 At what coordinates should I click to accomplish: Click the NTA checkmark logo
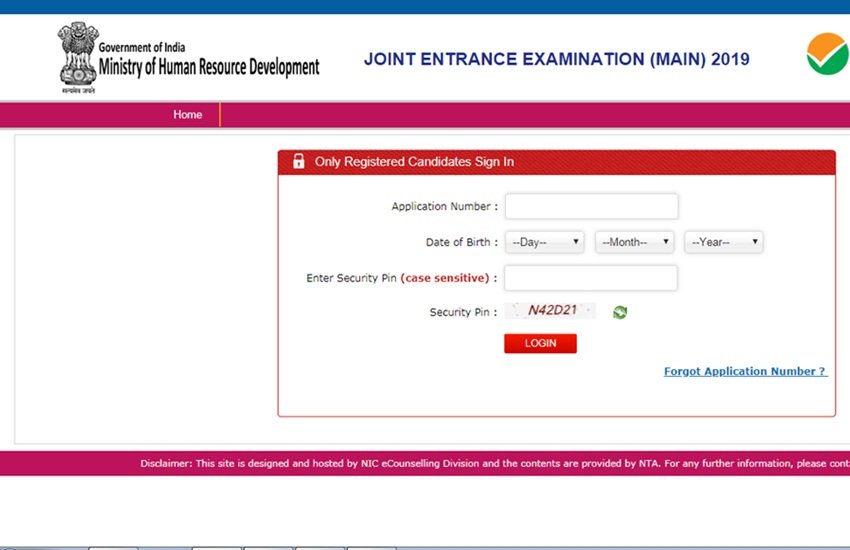point(826,53)
